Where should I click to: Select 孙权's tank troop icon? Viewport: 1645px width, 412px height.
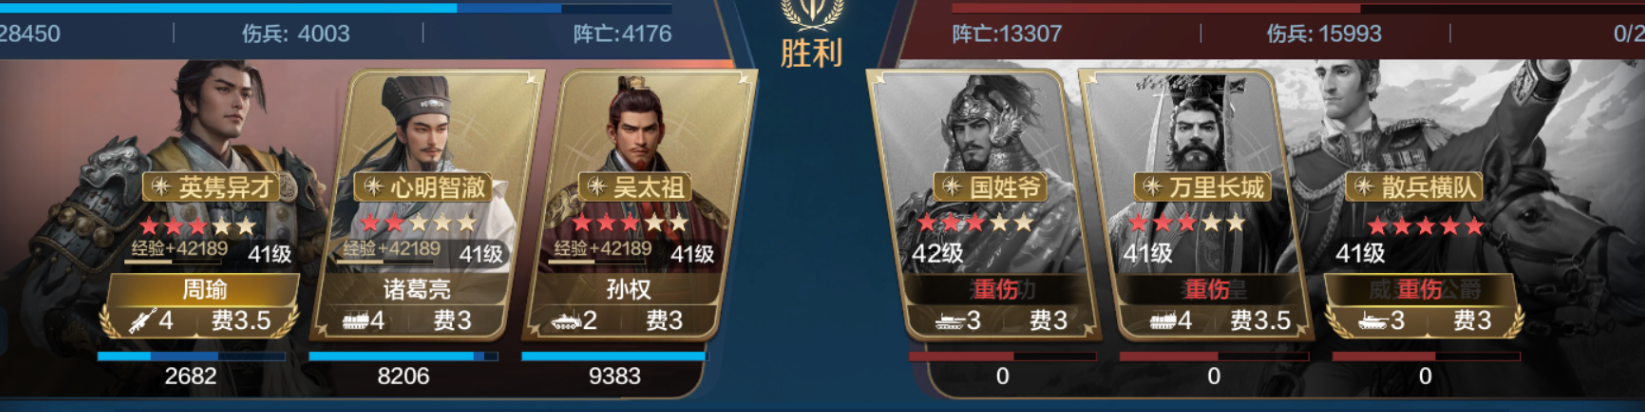click(566, 321)
